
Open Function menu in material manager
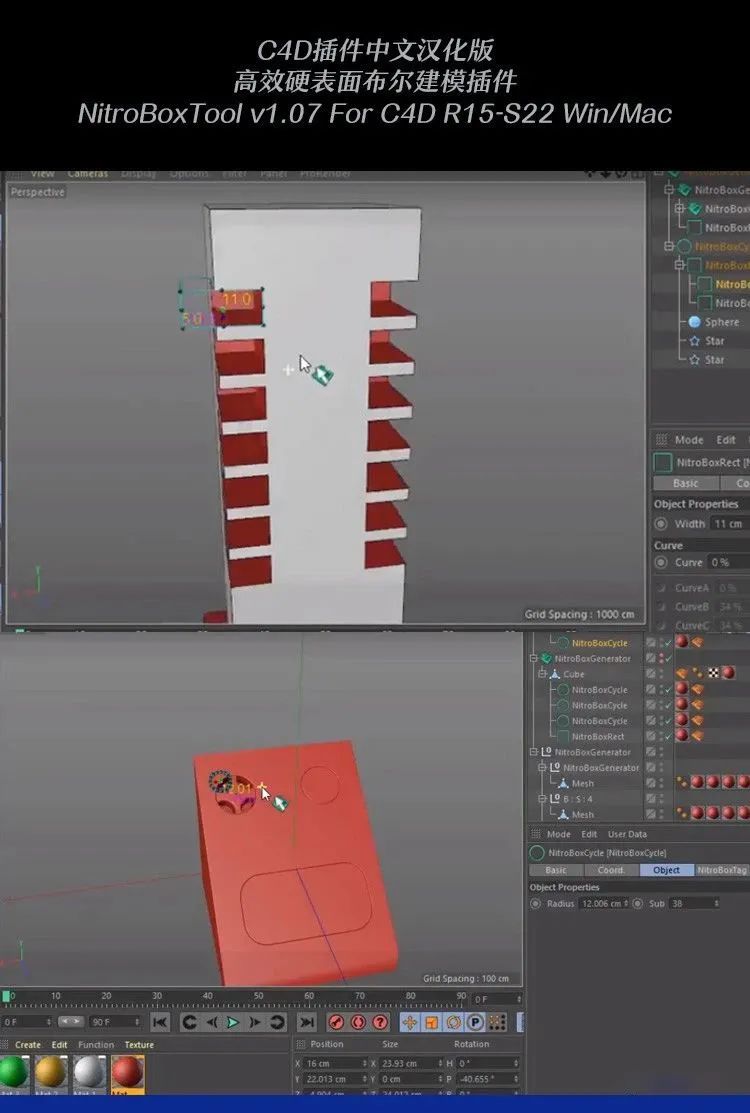tap(96, 1045)
